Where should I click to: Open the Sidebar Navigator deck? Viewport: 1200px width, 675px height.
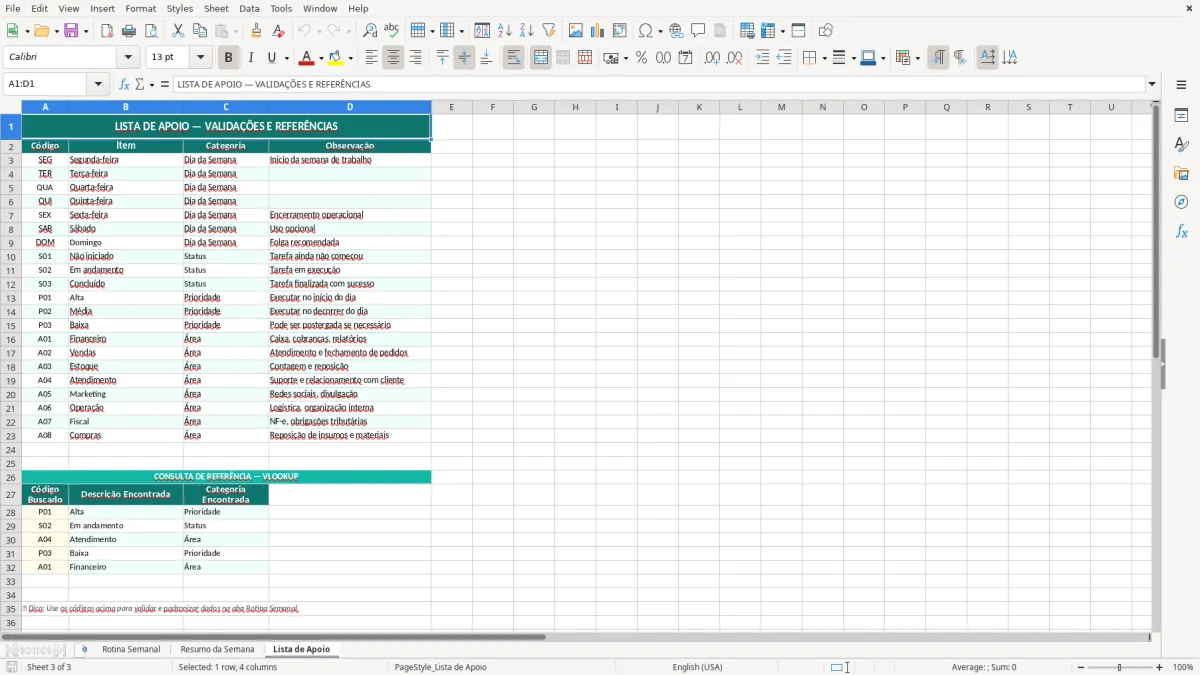pyautogui.click(x=1181, y=203)
